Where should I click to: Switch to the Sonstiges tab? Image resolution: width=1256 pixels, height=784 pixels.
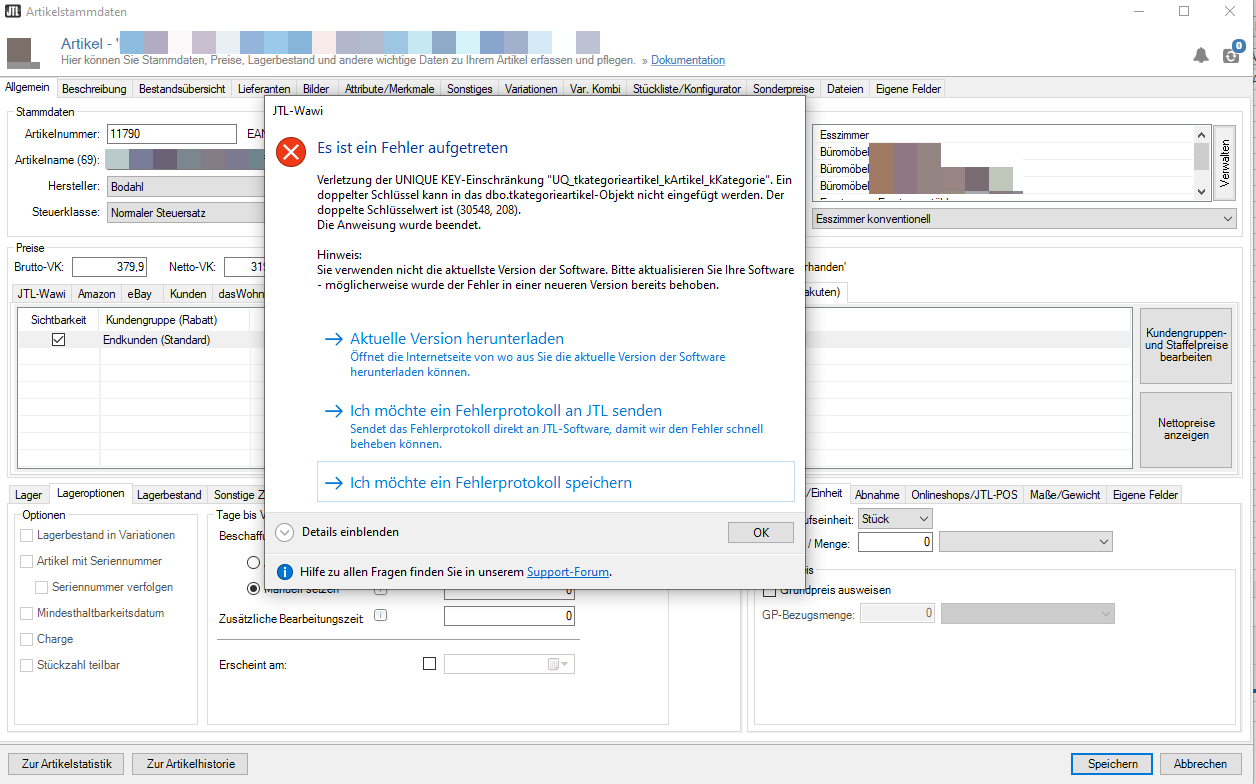[x=470, y=89]
